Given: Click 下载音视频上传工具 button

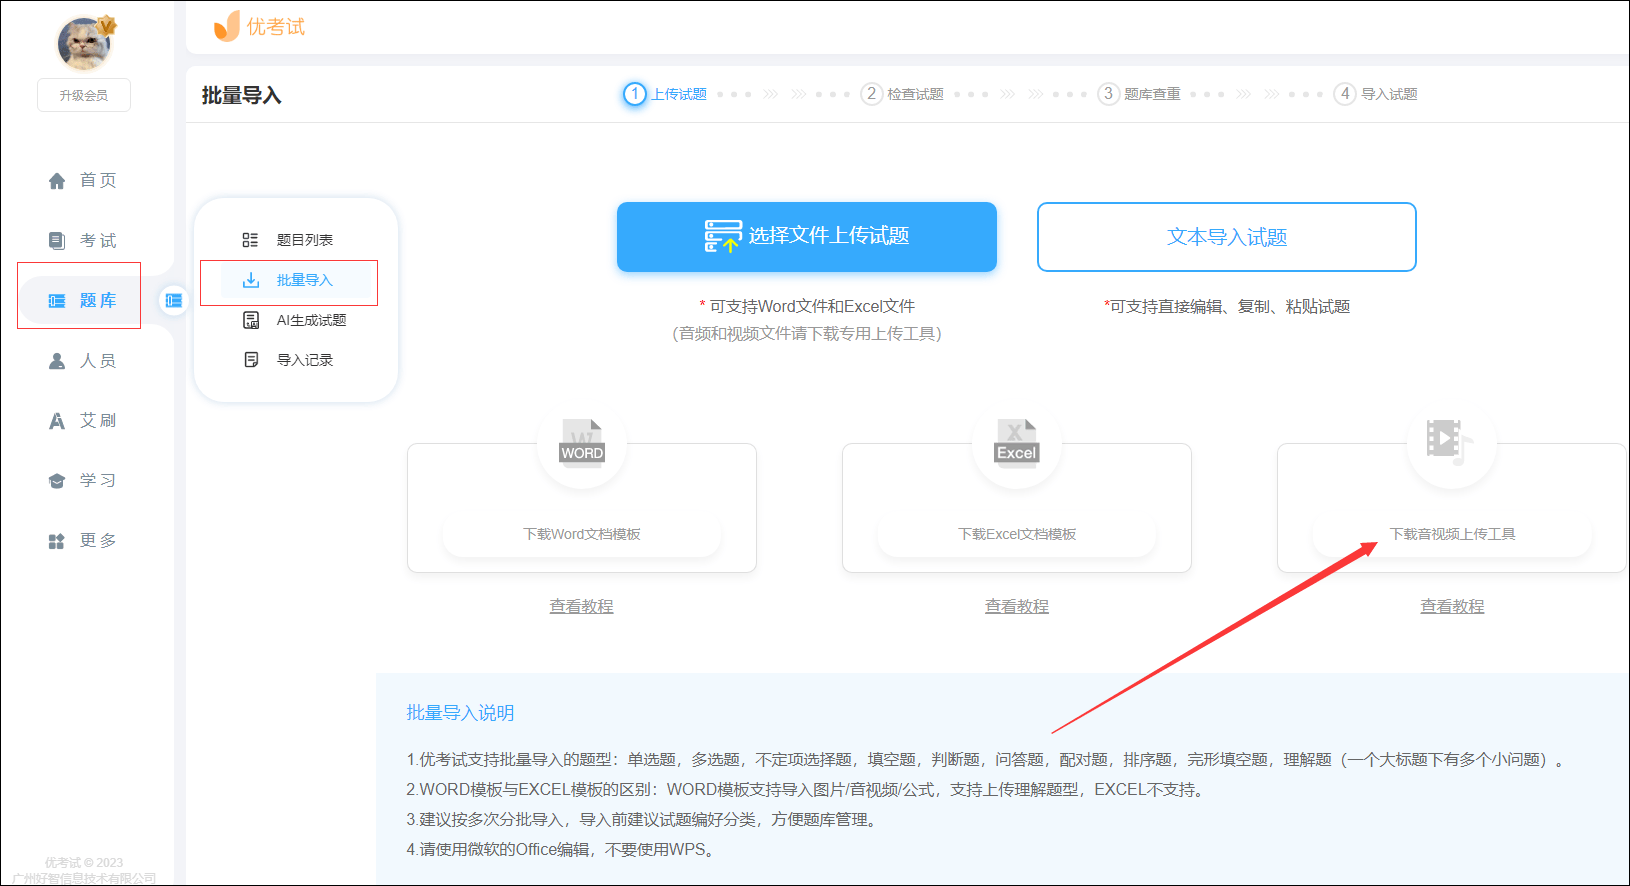Looking at the screenshot, I should pos(1452,535).
